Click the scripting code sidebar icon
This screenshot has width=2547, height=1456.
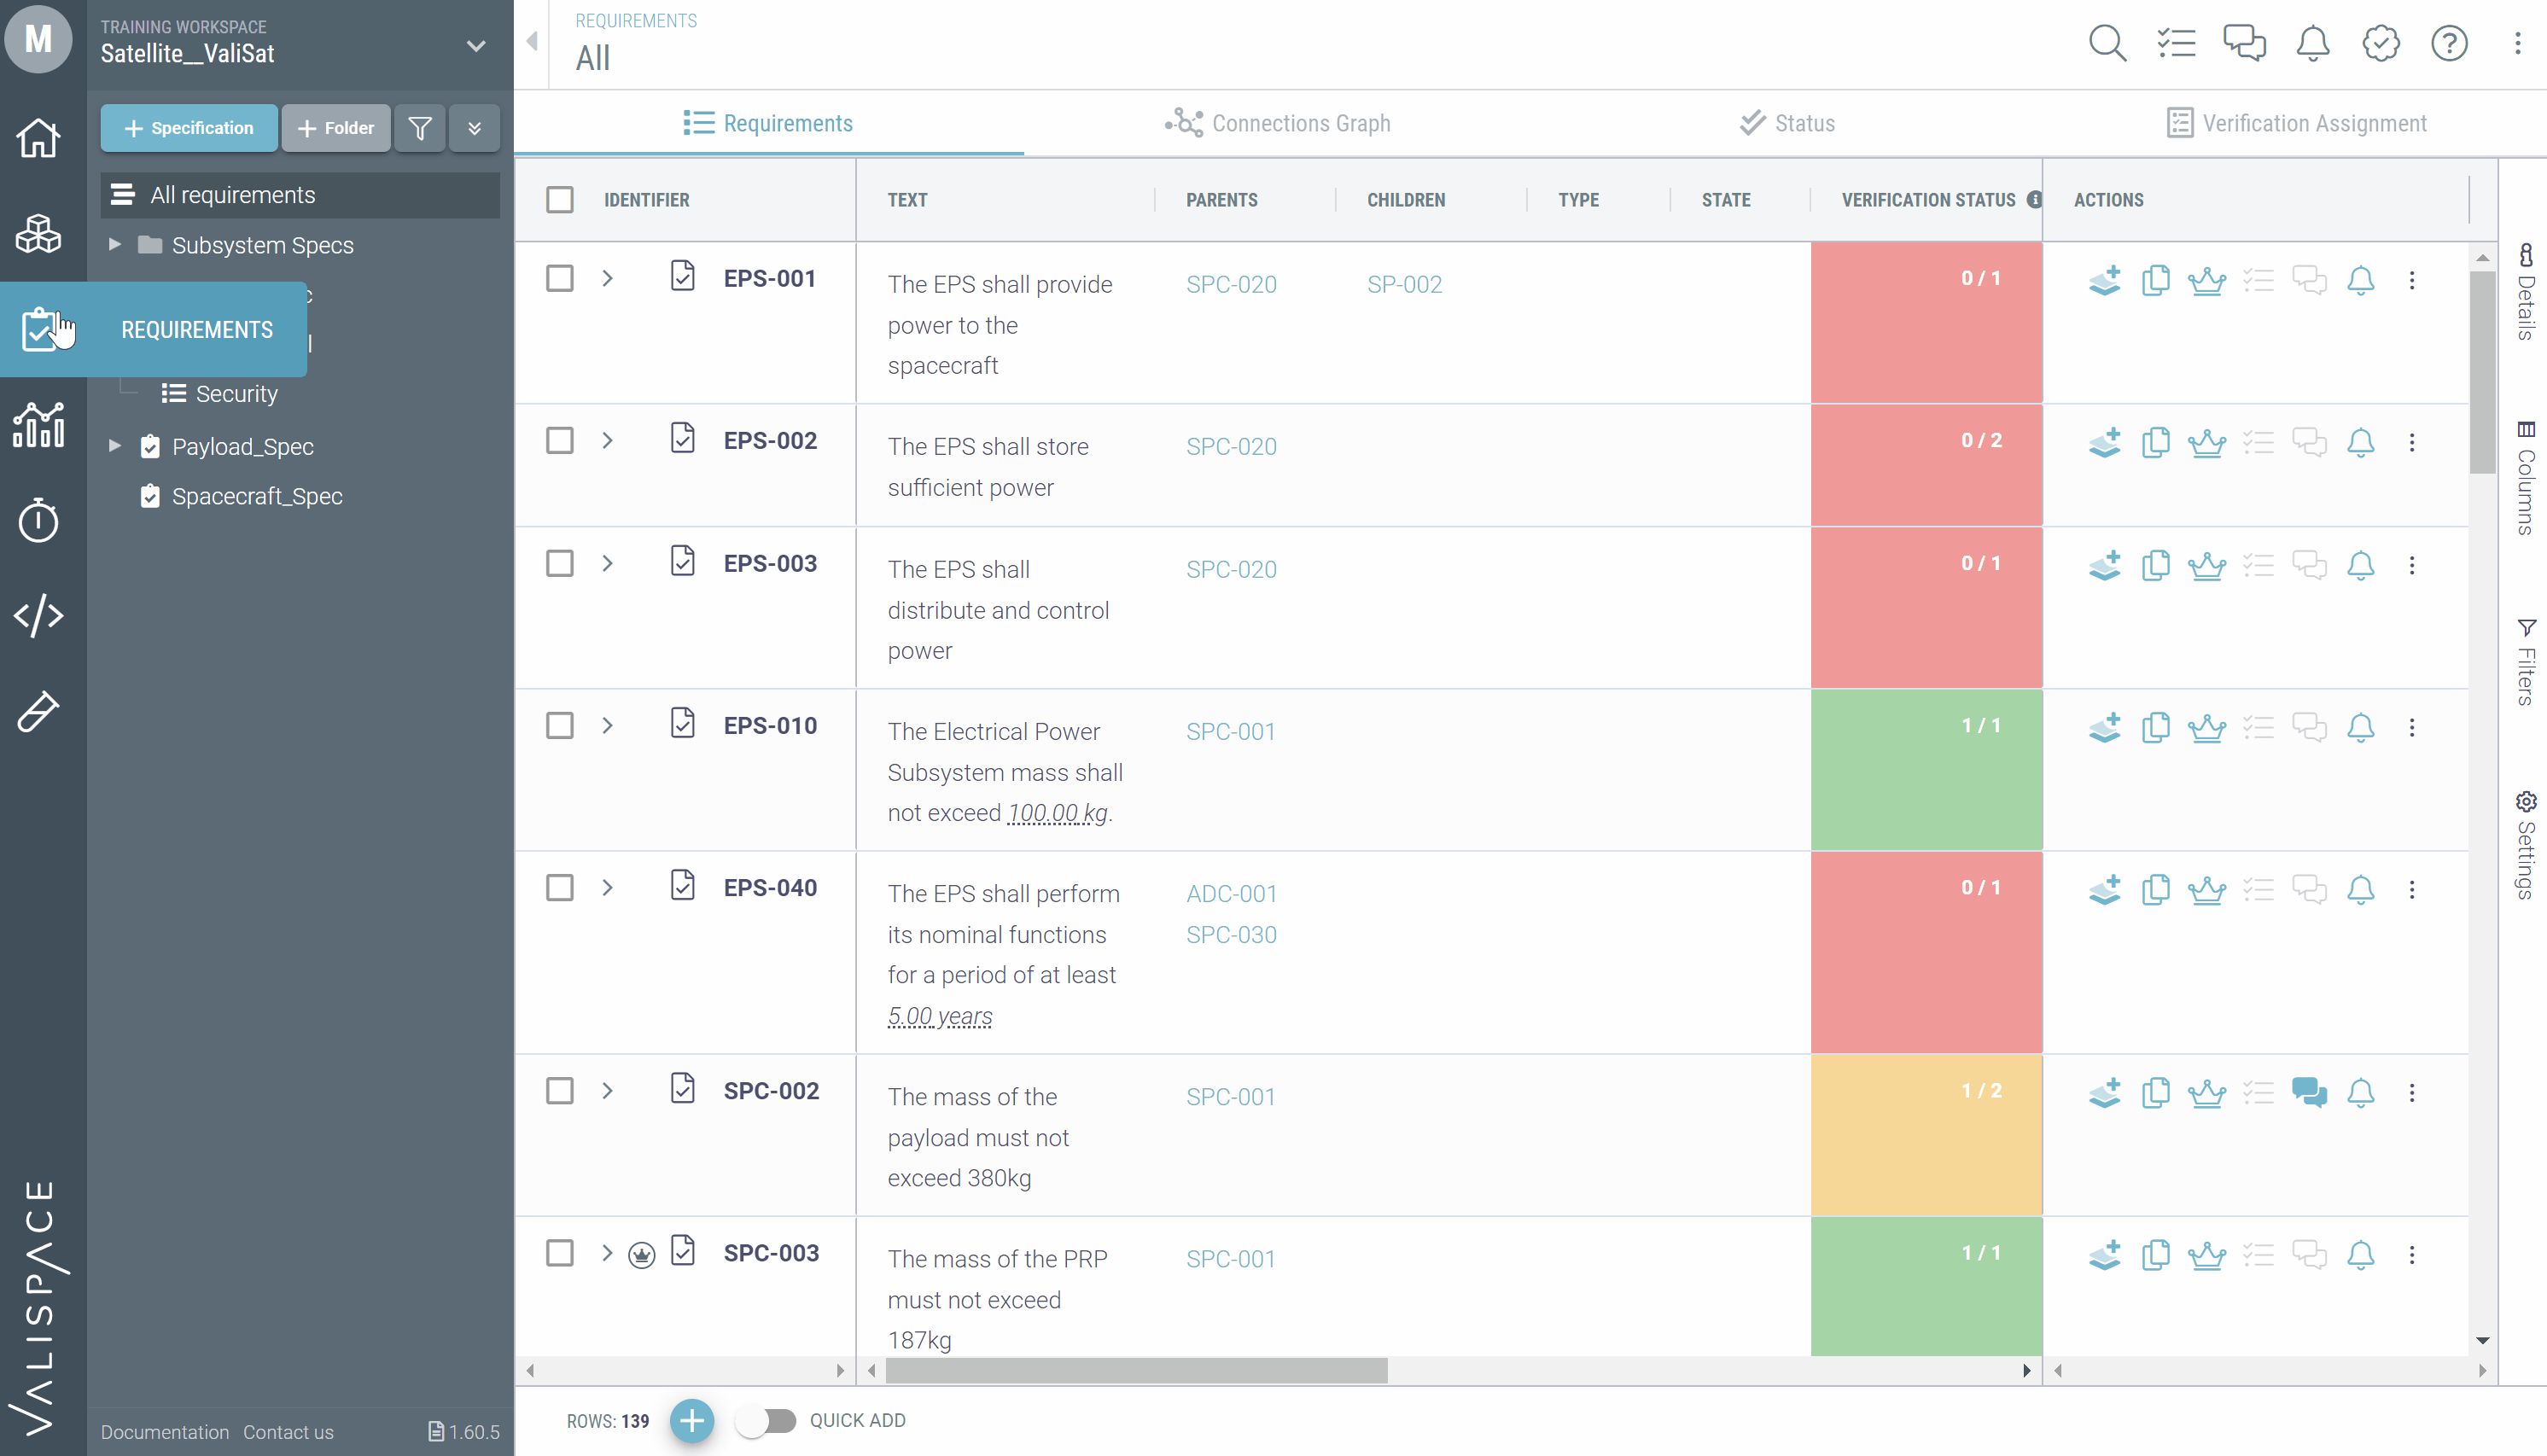(38, 616)
